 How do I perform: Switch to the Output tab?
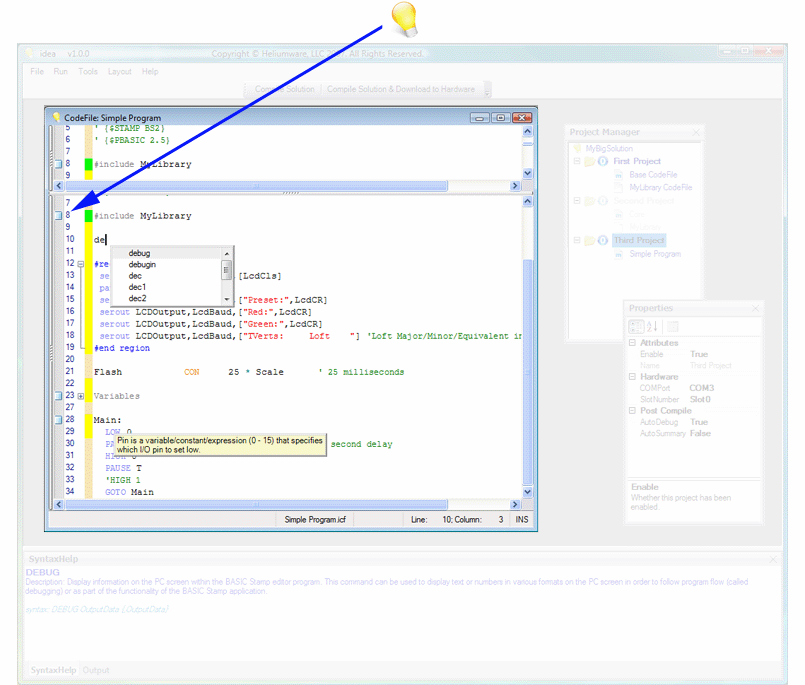(x=96, y=670)
